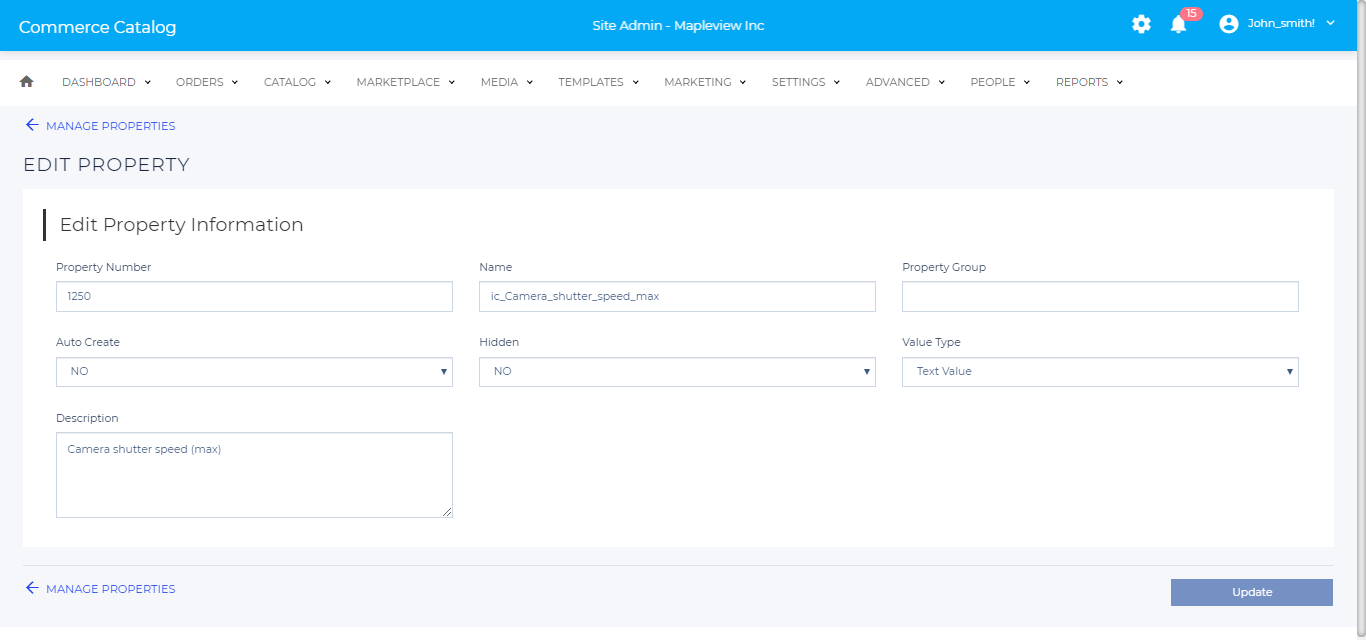The image size is (1366, 640).
Task: Follow top Manage Properties link
Action: [110, 126]
